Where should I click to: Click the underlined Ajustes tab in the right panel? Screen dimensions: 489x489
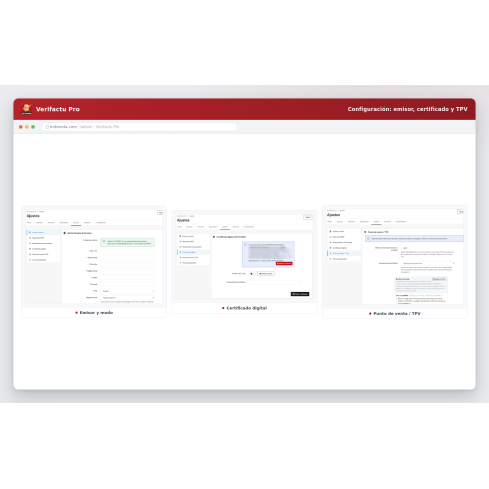376,222
